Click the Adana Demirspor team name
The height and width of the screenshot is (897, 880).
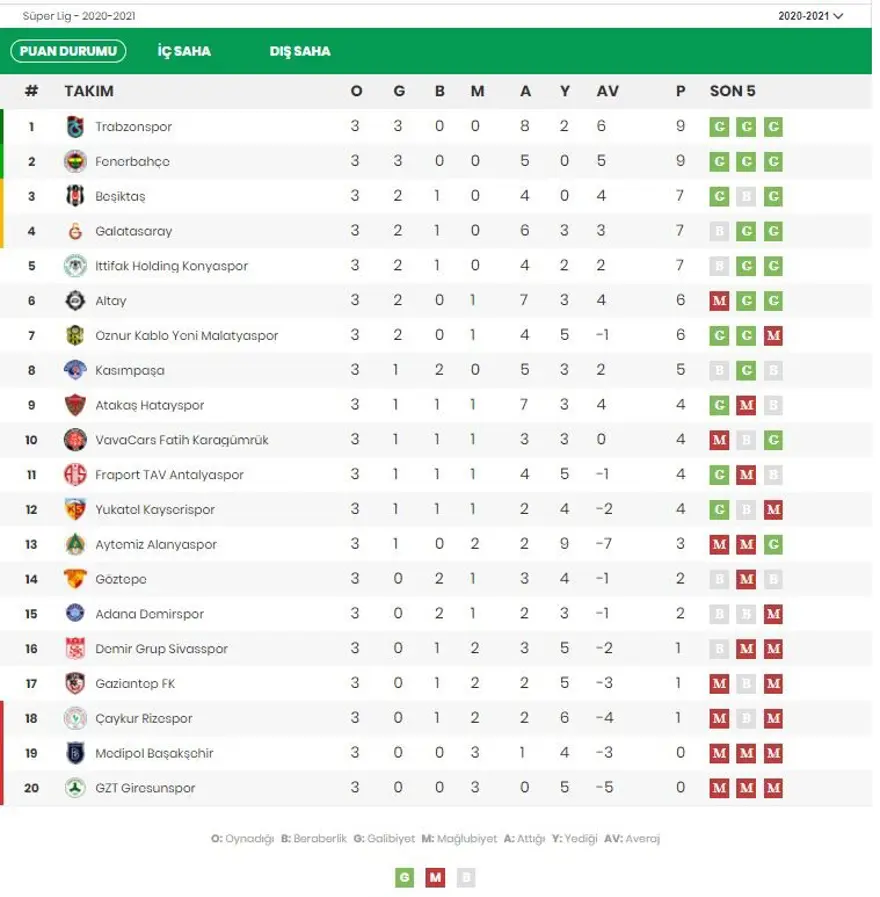pyautogui.click(x=149, y=614)
